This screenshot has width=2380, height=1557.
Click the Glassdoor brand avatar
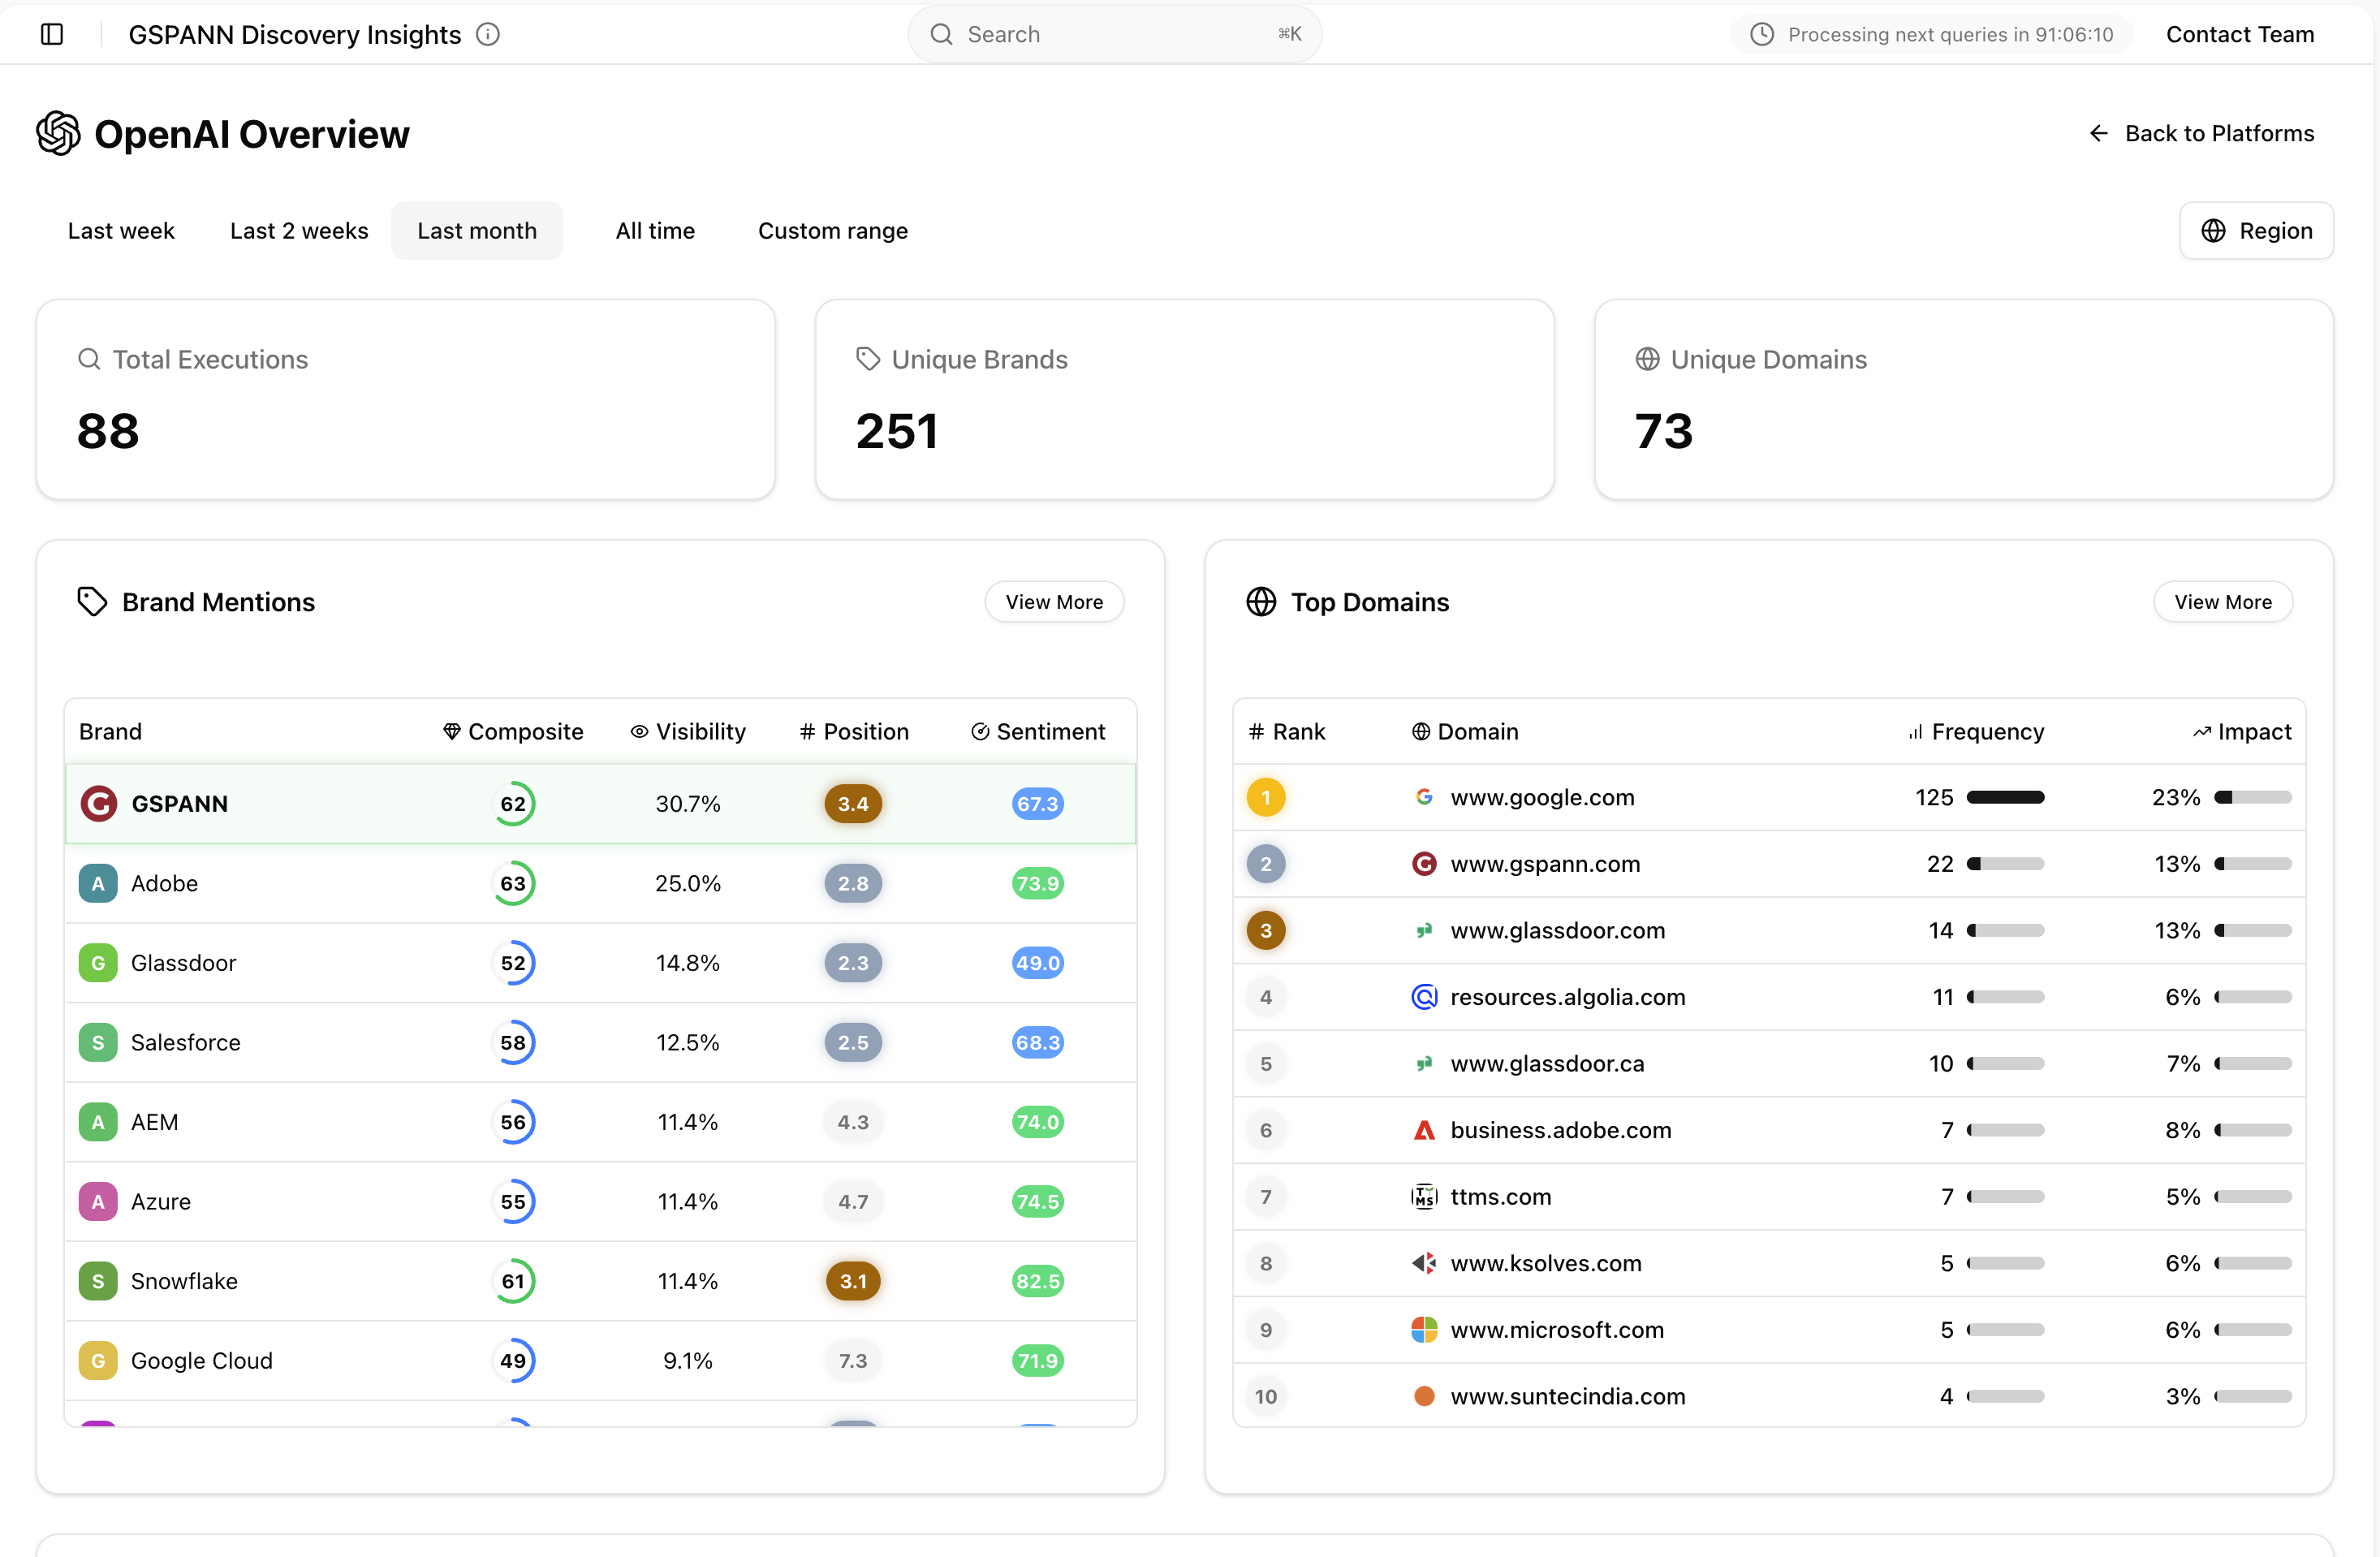coord(98,962)
